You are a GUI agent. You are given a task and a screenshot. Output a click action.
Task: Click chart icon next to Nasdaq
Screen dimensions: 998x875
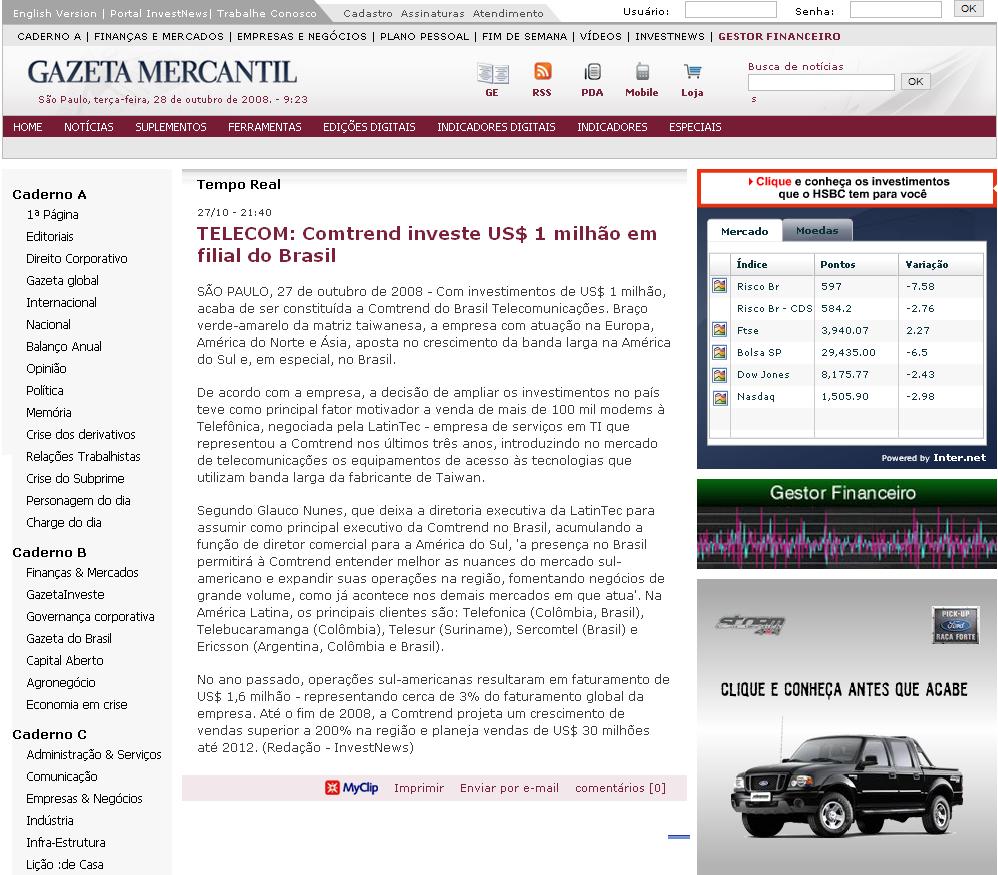719,397
